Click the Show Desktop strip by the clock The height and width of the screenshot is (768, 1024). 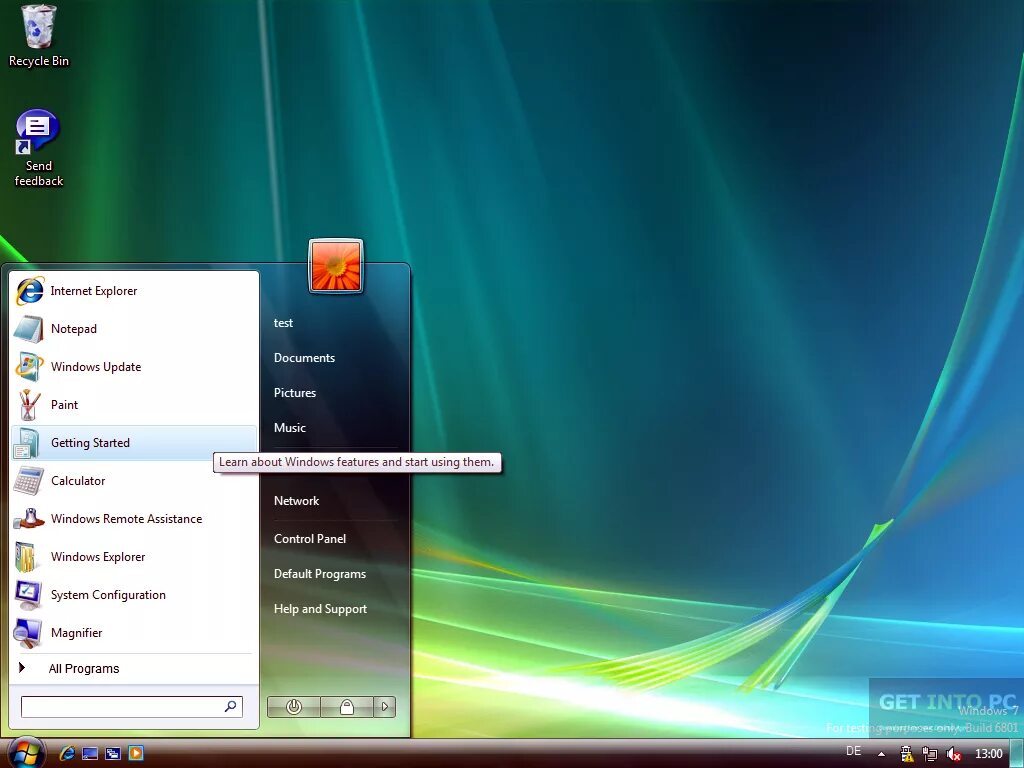click(1017, 753)
